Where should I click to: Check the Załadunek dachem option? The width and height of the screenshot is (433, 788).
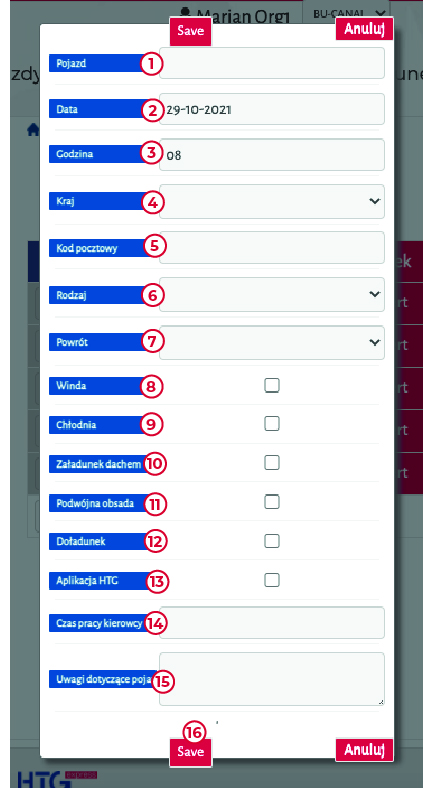(x=272, y=462)
